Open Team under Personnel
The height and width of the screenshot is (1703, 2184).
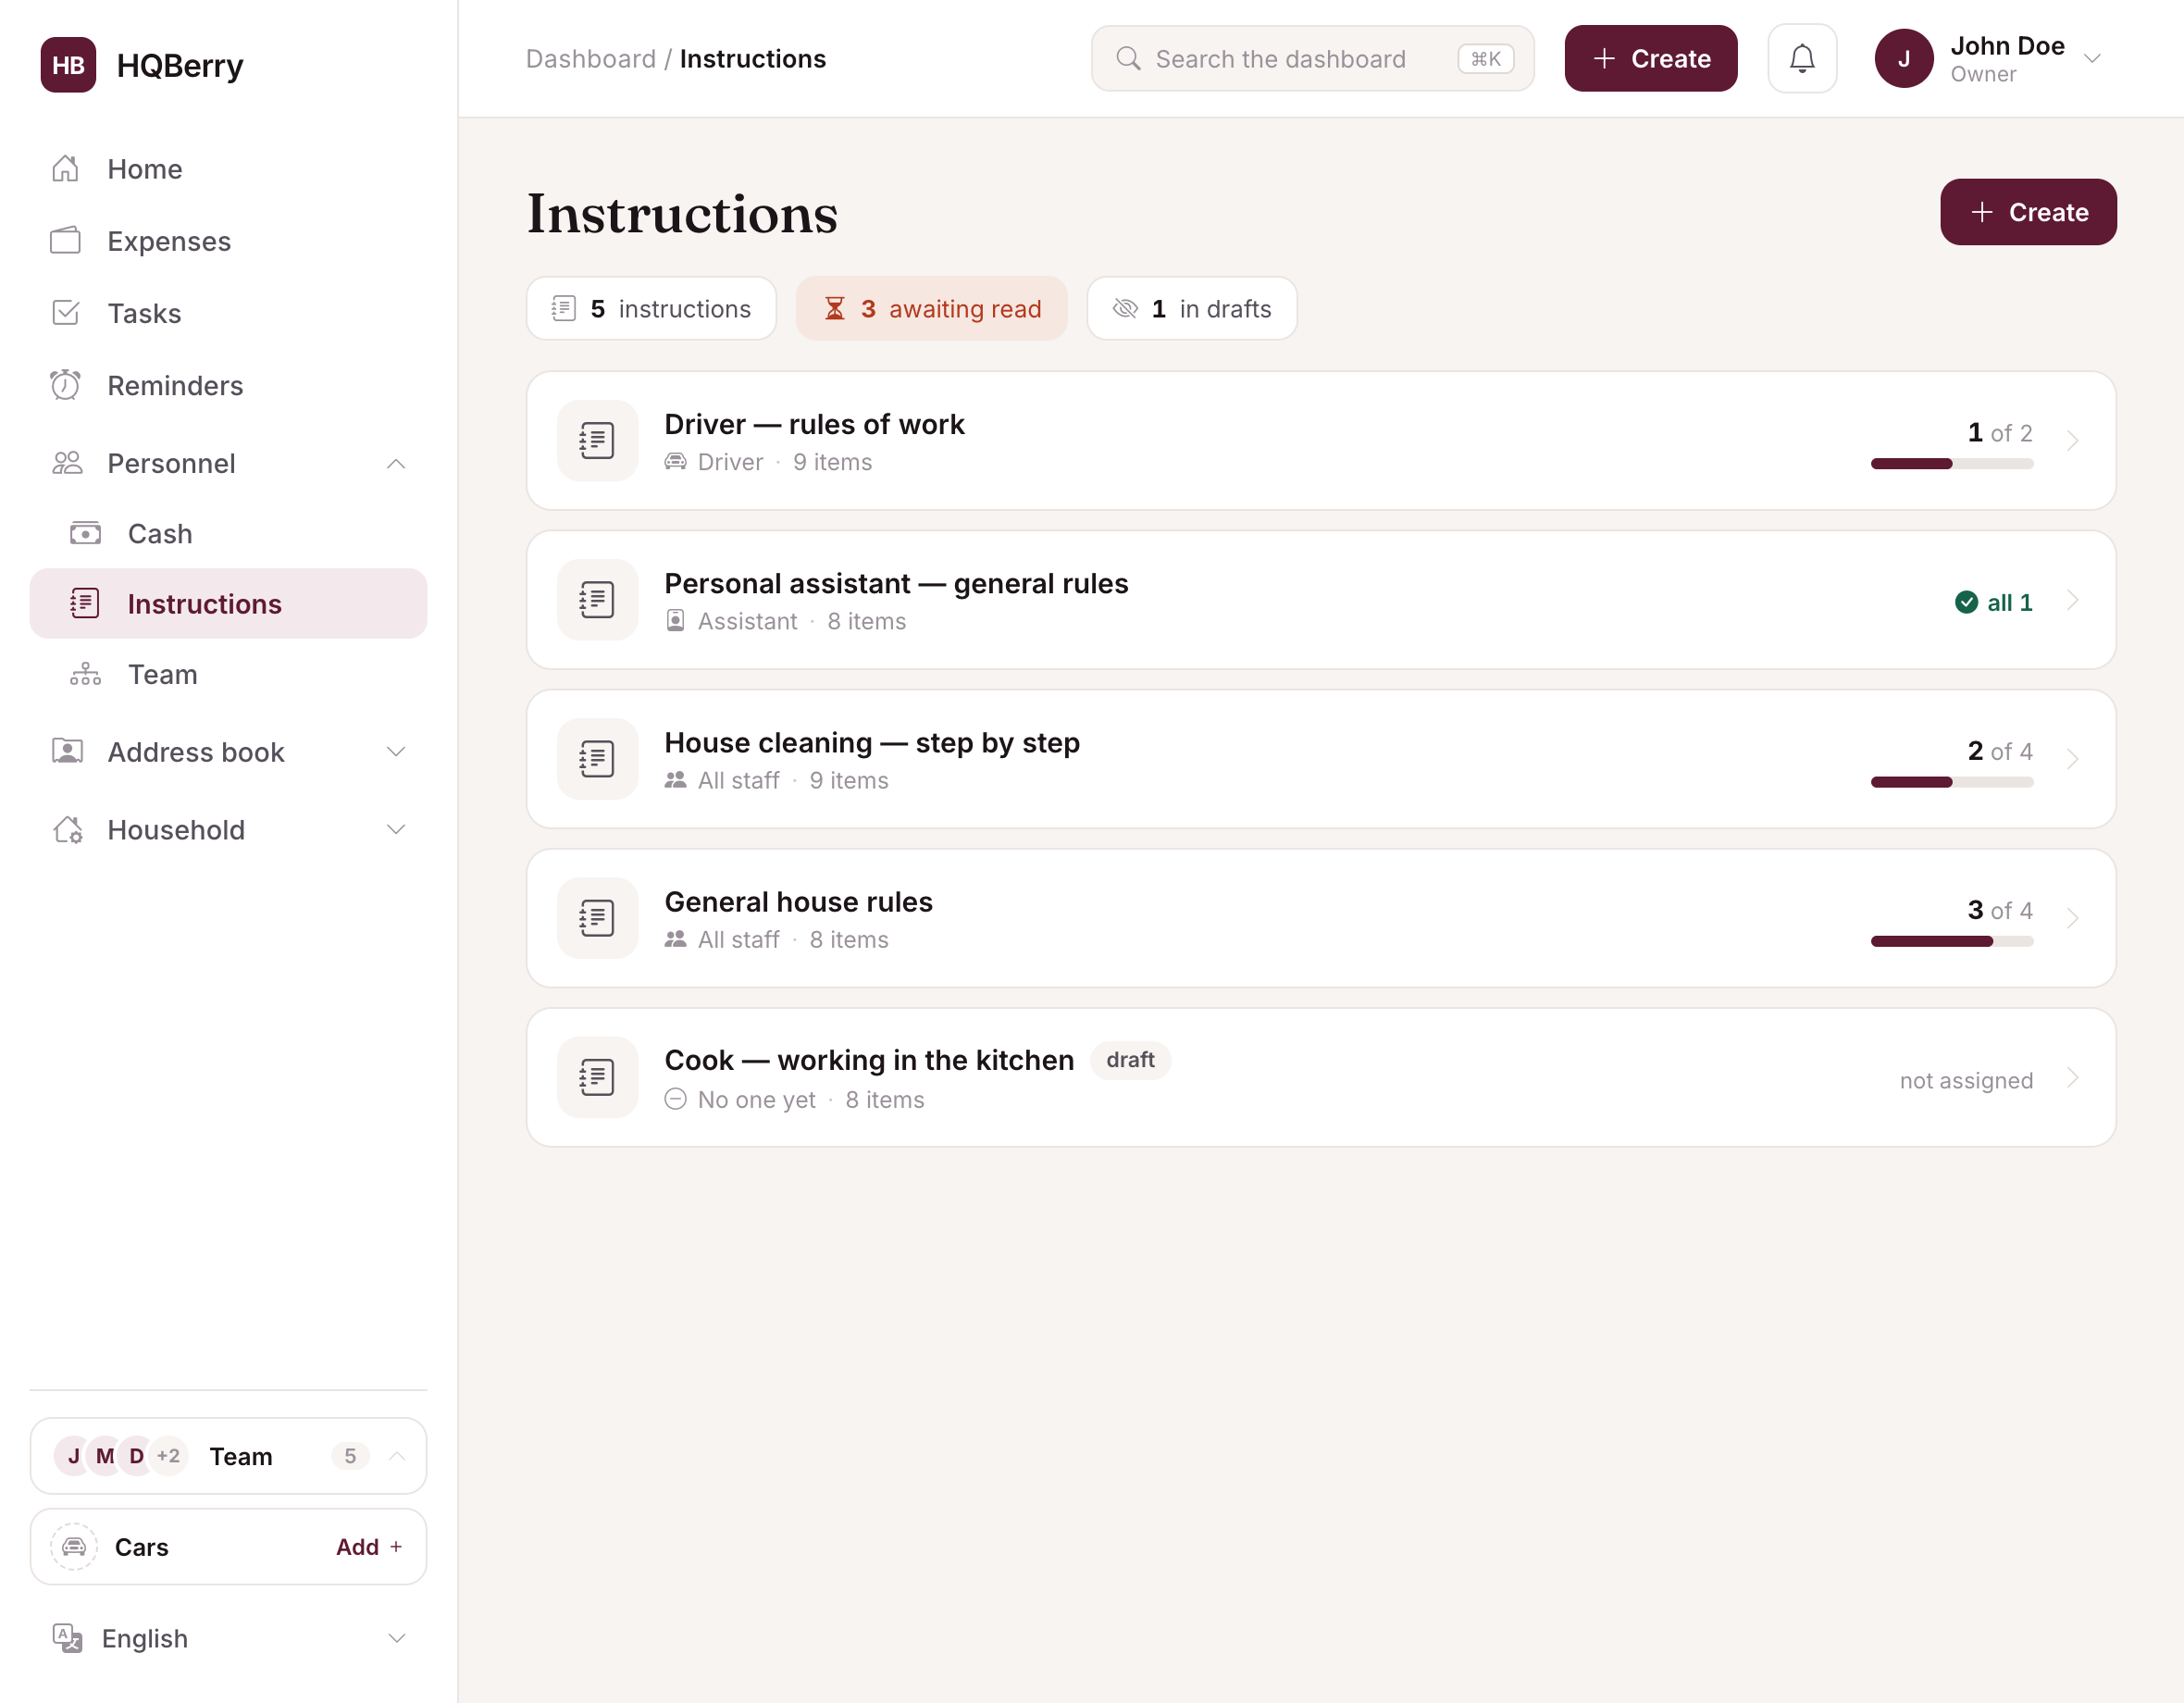[228, 674]
